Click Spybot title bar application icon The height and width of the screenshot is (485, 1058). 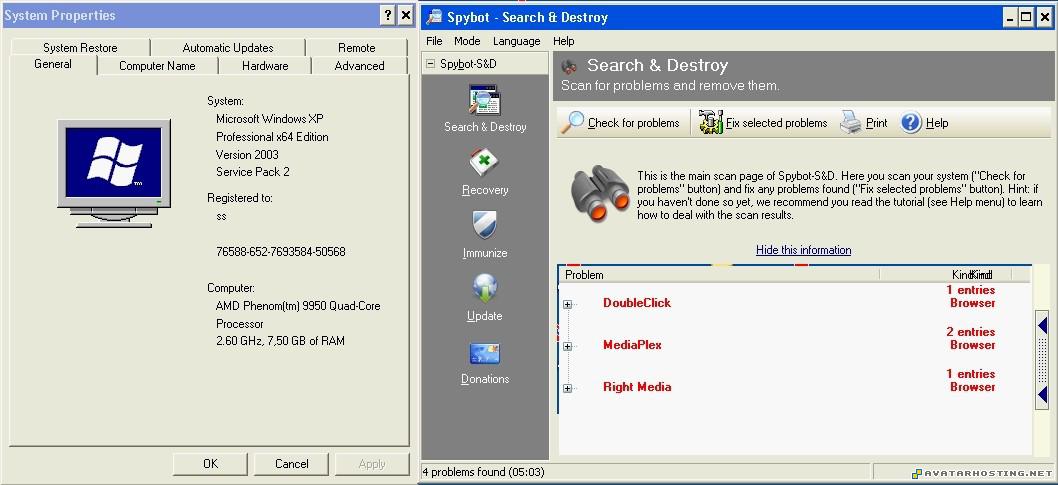[x=434, y=17]
